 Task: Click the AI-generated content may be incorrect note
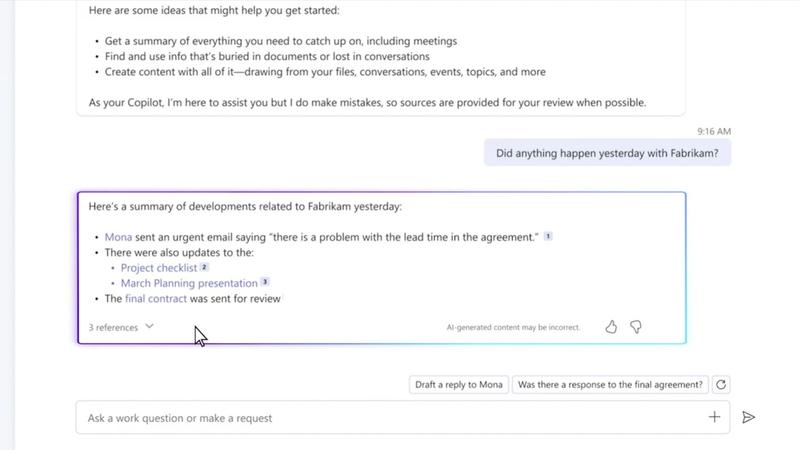coord(513,328)
